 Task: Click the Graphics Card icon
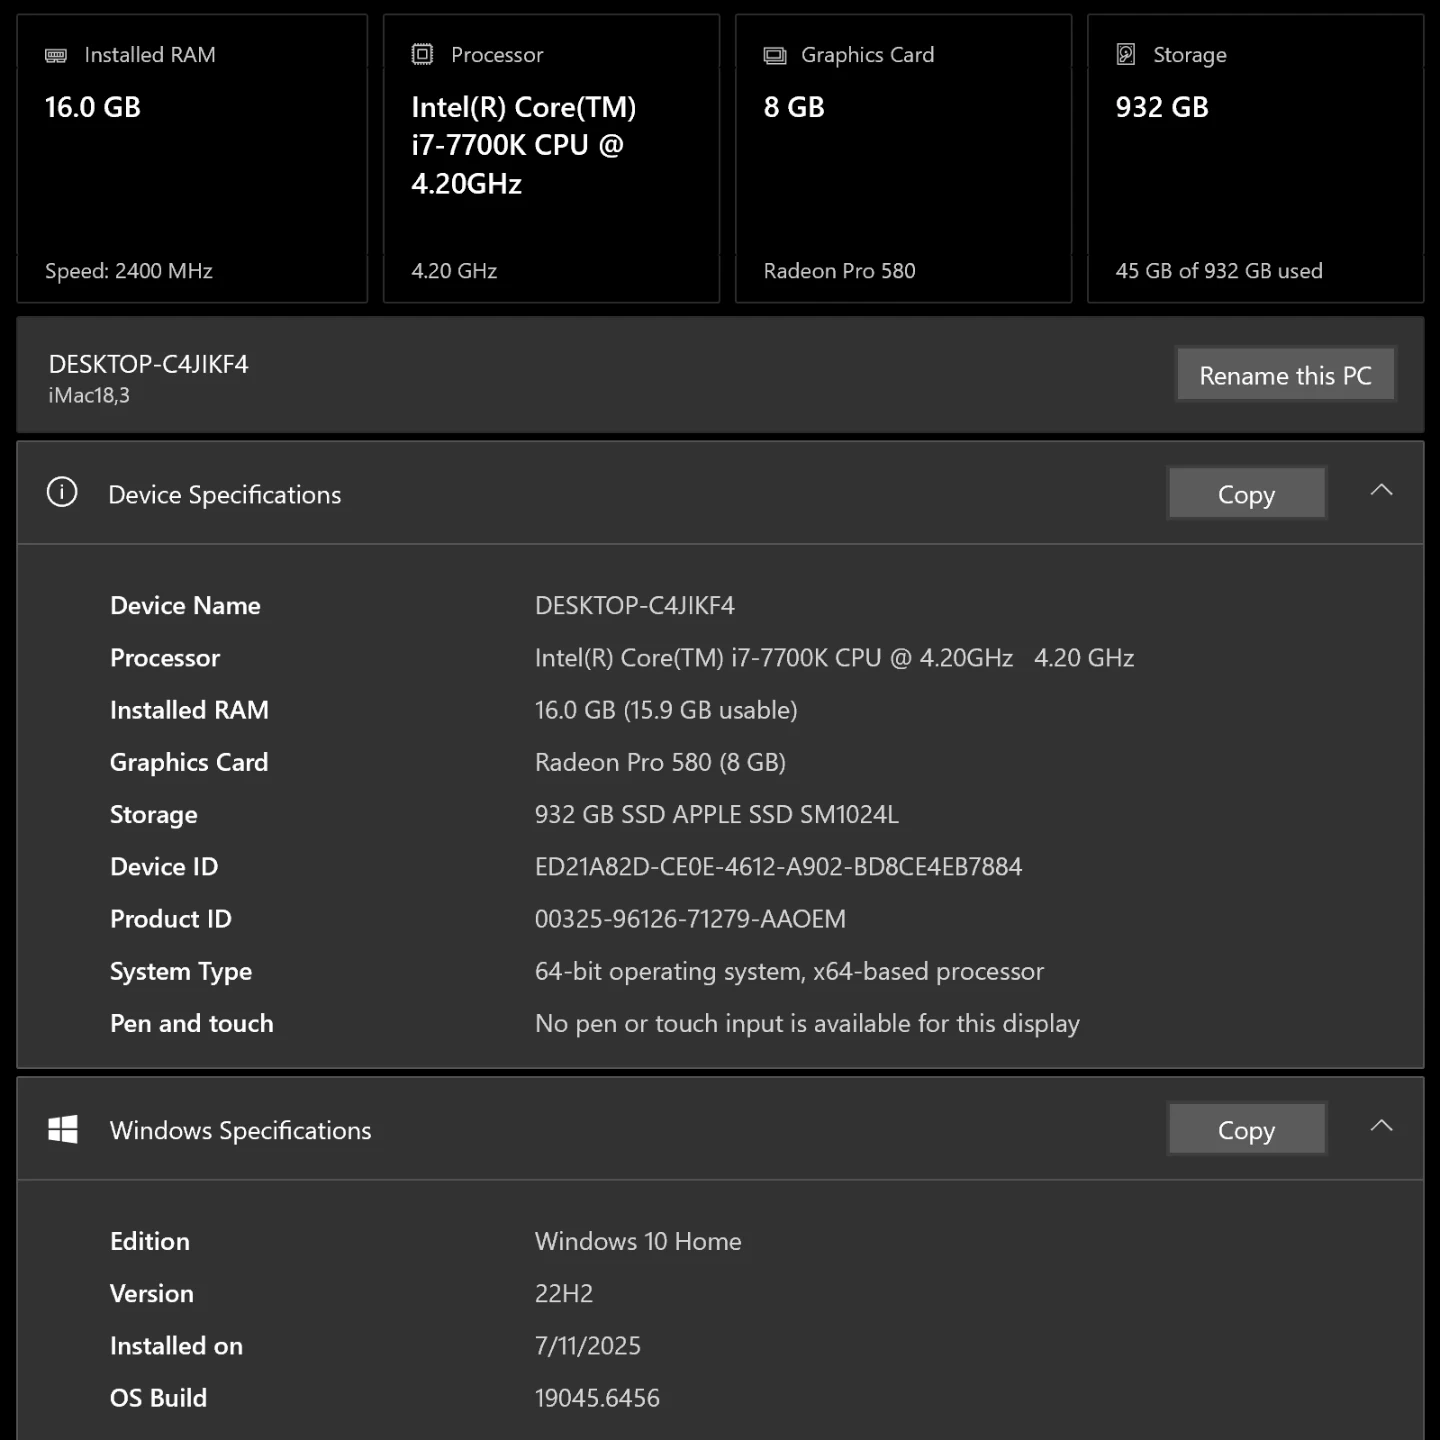(775, 55)
